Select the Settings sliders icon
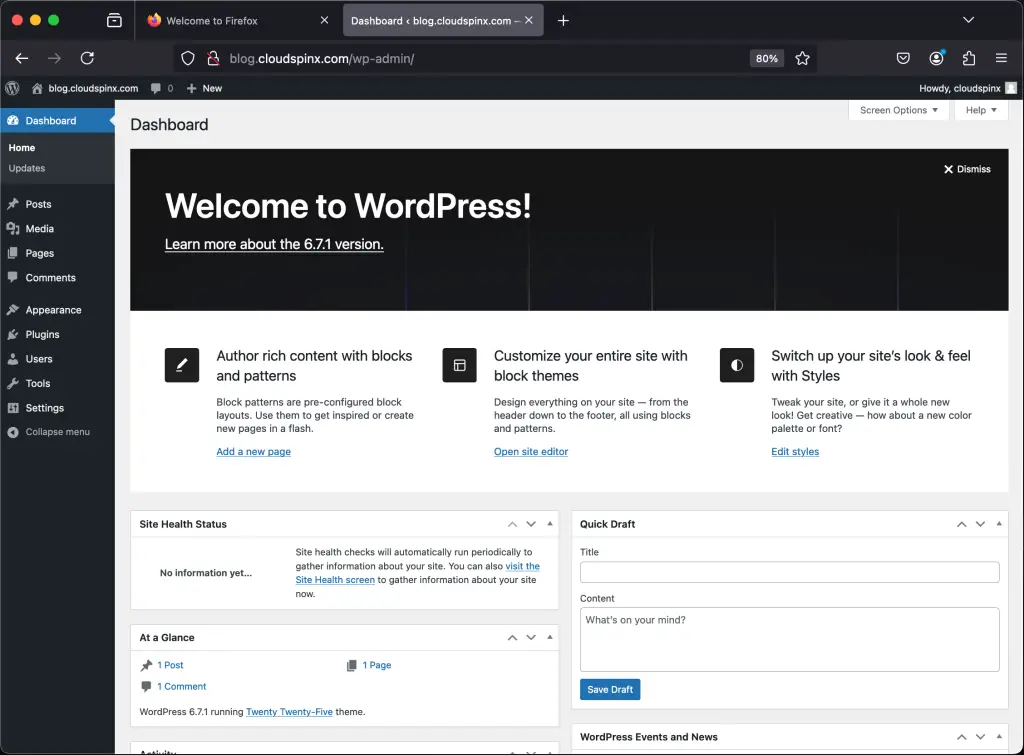The height and width of the screenshot is (755, 1024). [14, 408]
